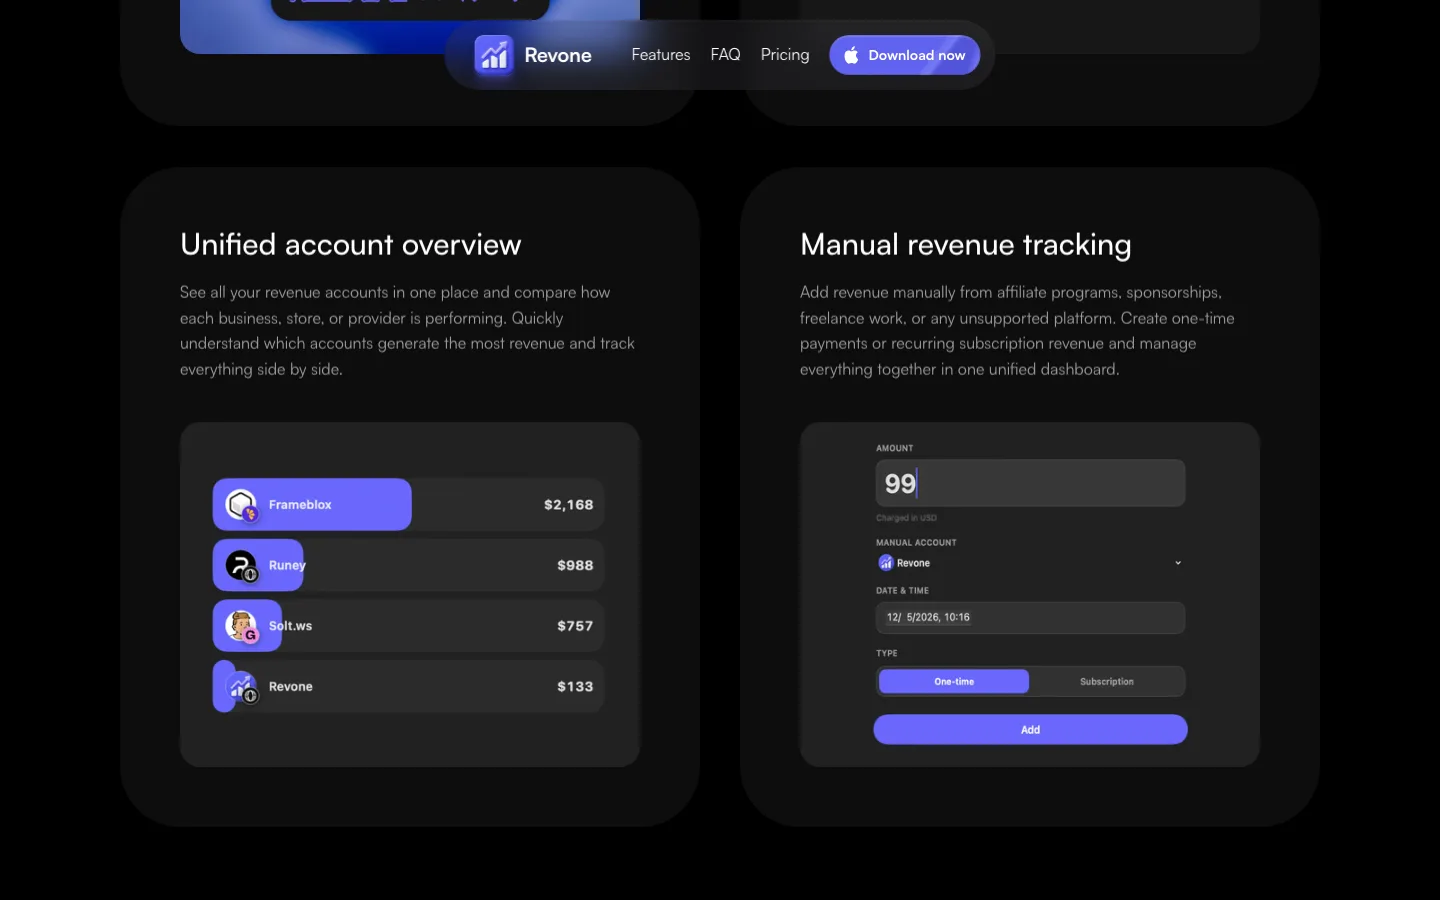Viewport: 1440px width, 900px height.
Task: Click the Solt.ws avatar icon
Action: coord(241,626)
